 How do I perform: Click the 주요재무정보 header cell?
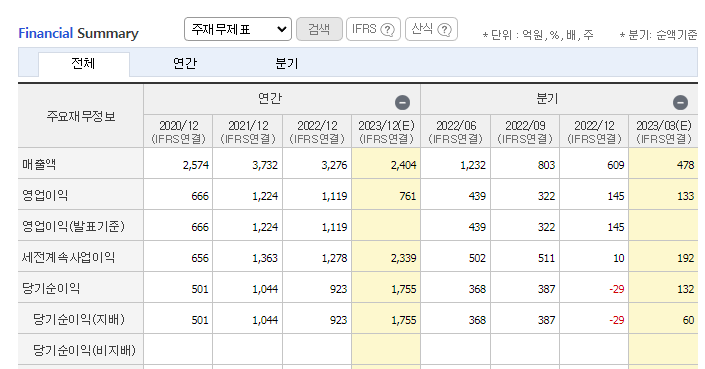coord(81,116)
